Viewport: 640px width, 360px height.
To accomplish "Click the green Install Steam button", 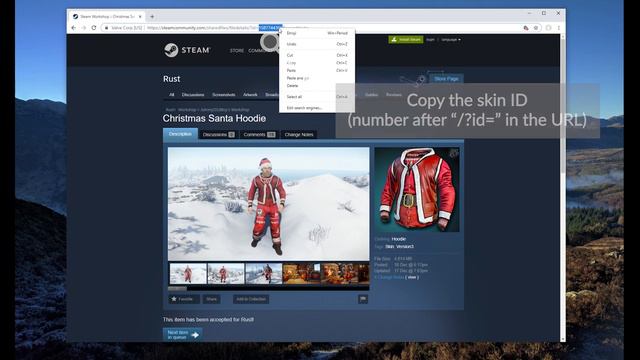I will click(406, 40).
